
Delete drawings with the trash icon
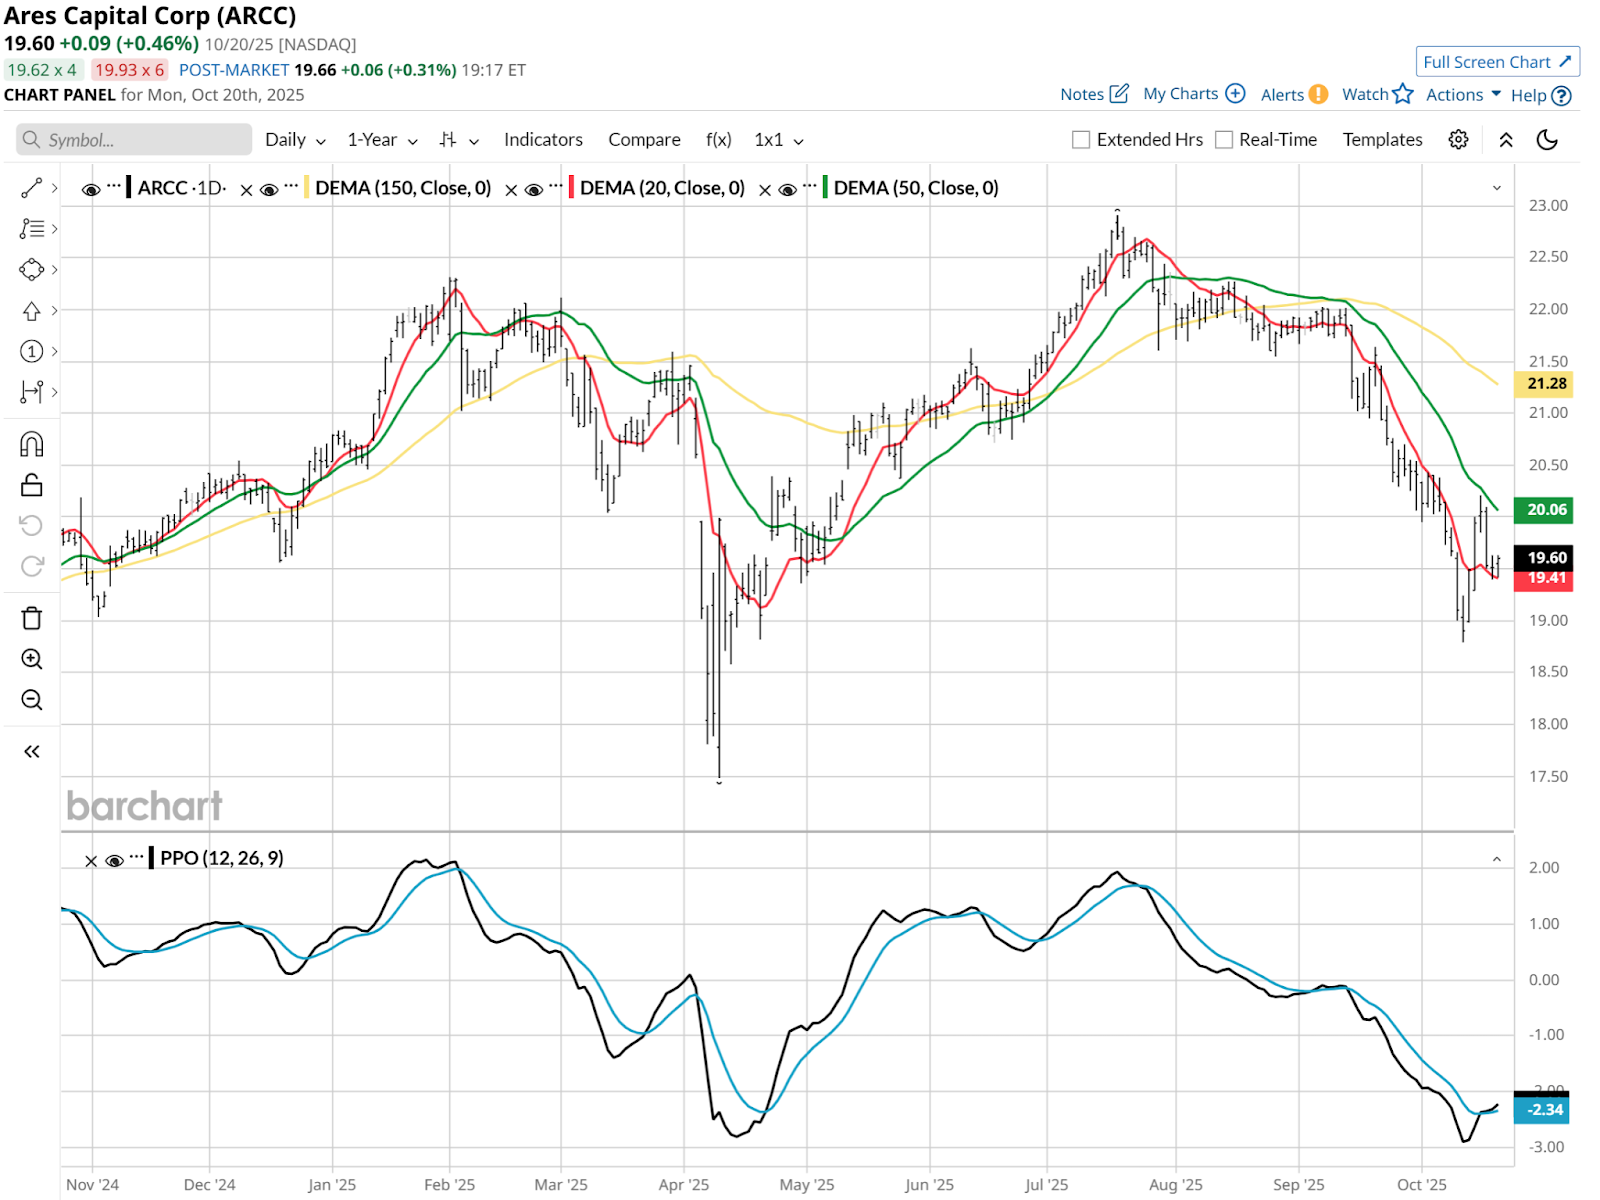tap(32, 618)
